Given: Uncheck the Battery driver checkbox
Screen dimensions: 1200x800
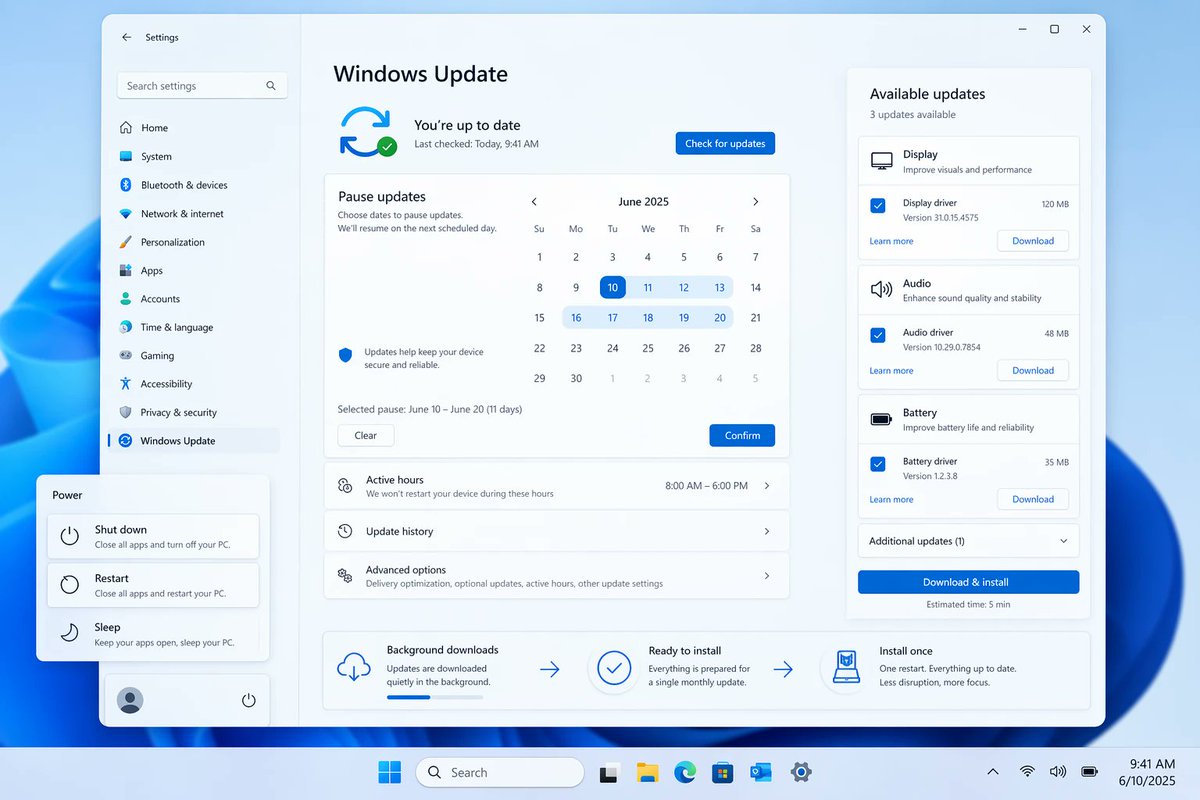Looking at the screenshot, I should point(878,464).
